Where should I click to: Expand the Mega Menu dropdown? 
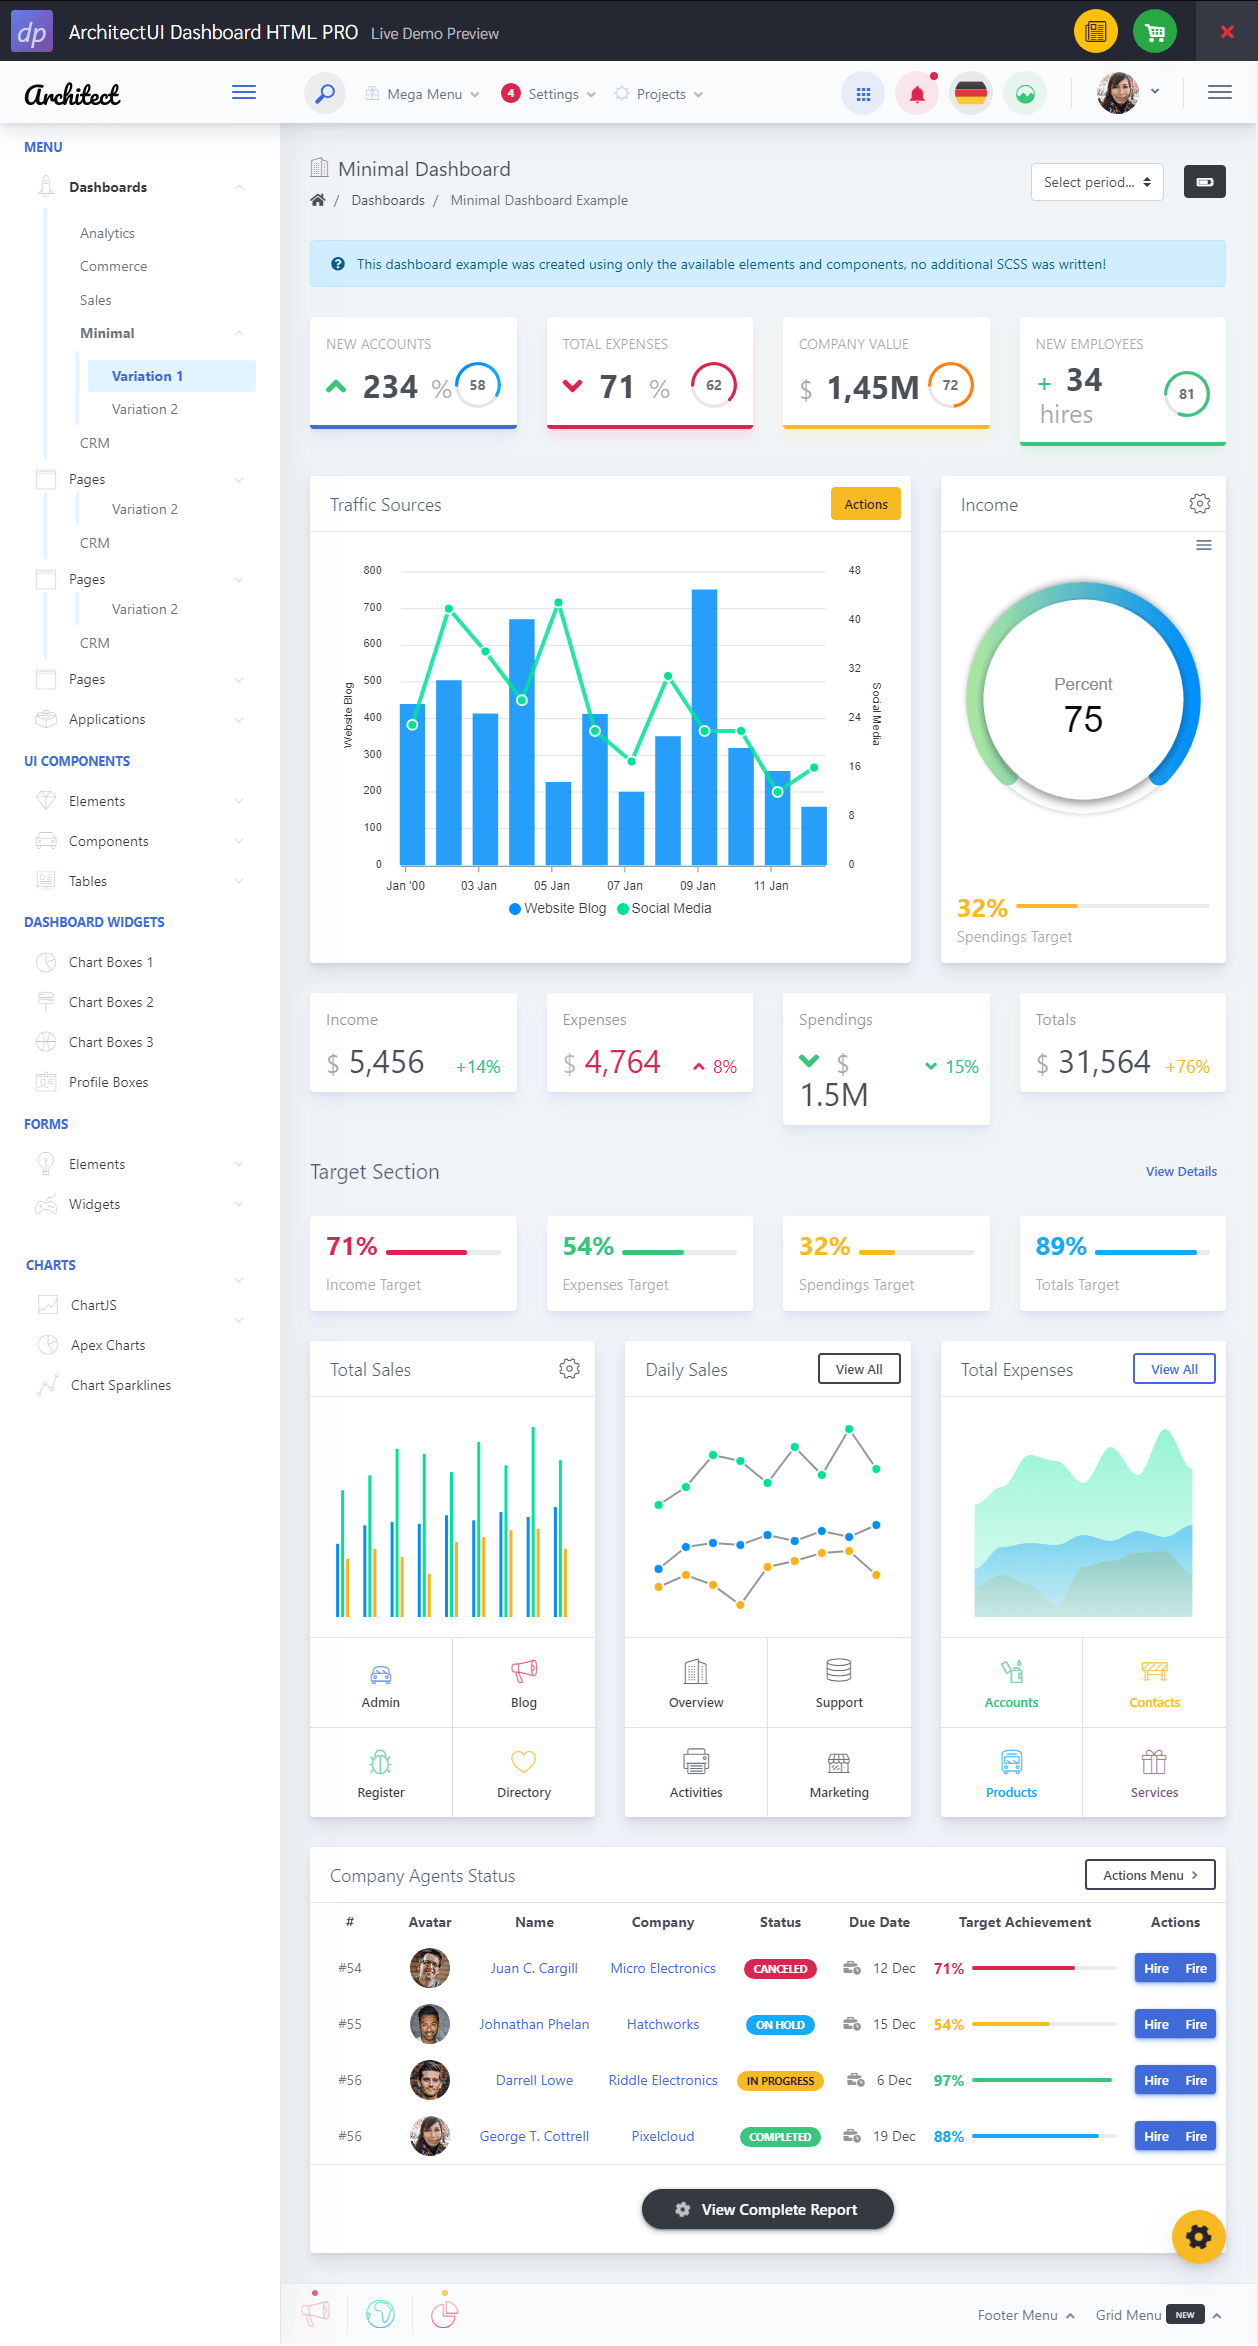tap(422, 94)
